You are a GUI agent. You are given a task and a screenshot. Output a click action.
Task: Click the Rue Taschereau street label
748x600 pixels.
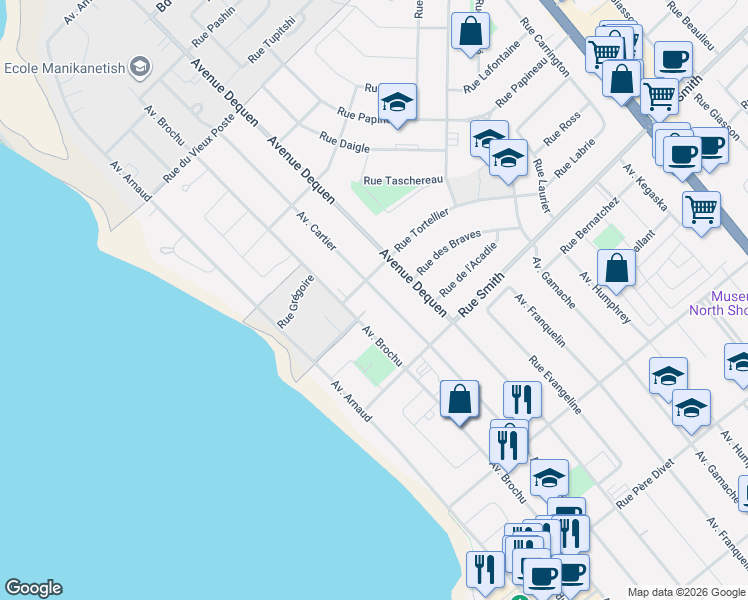(x=403, y=181)
